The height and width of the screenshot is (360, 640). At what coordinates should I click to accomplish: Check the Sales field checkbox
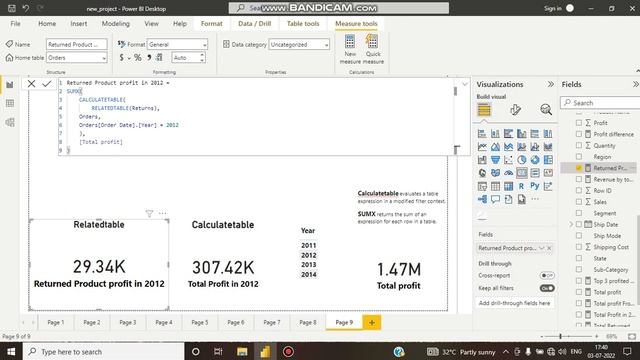(x=579, y=202)
